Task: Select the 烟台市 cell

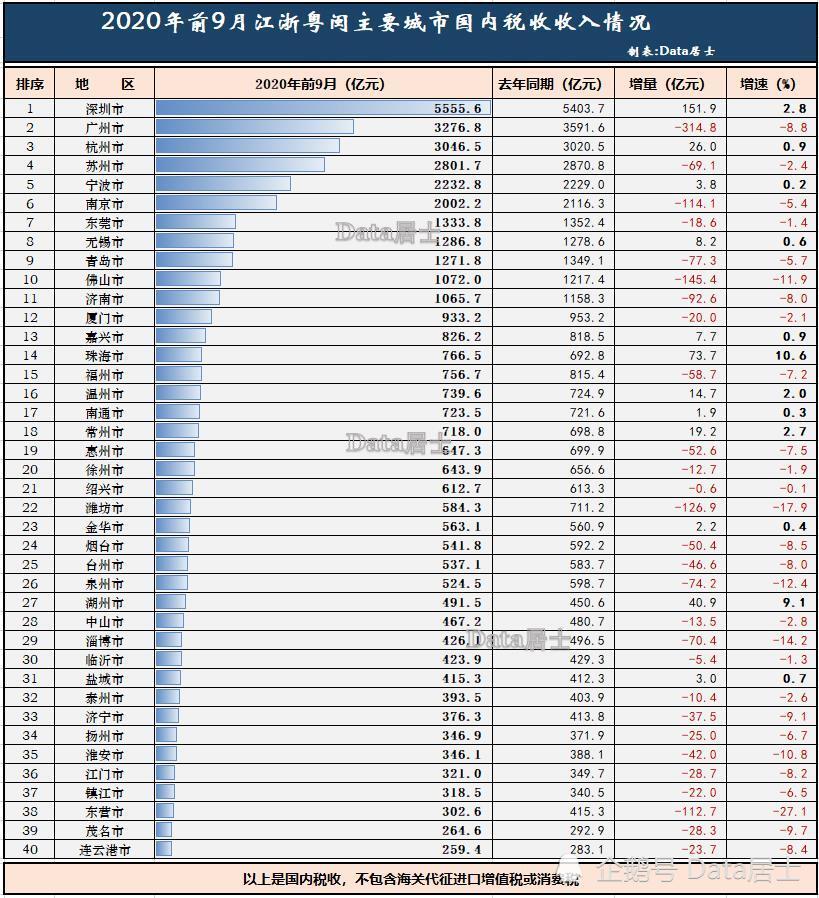Action: tap(105, 545)
